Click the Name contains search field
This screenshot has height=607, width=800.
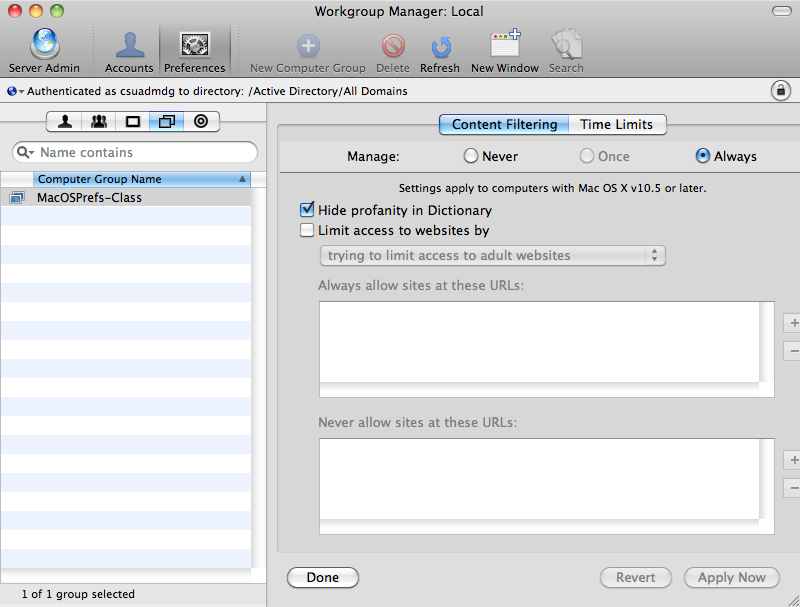point(135,152)
